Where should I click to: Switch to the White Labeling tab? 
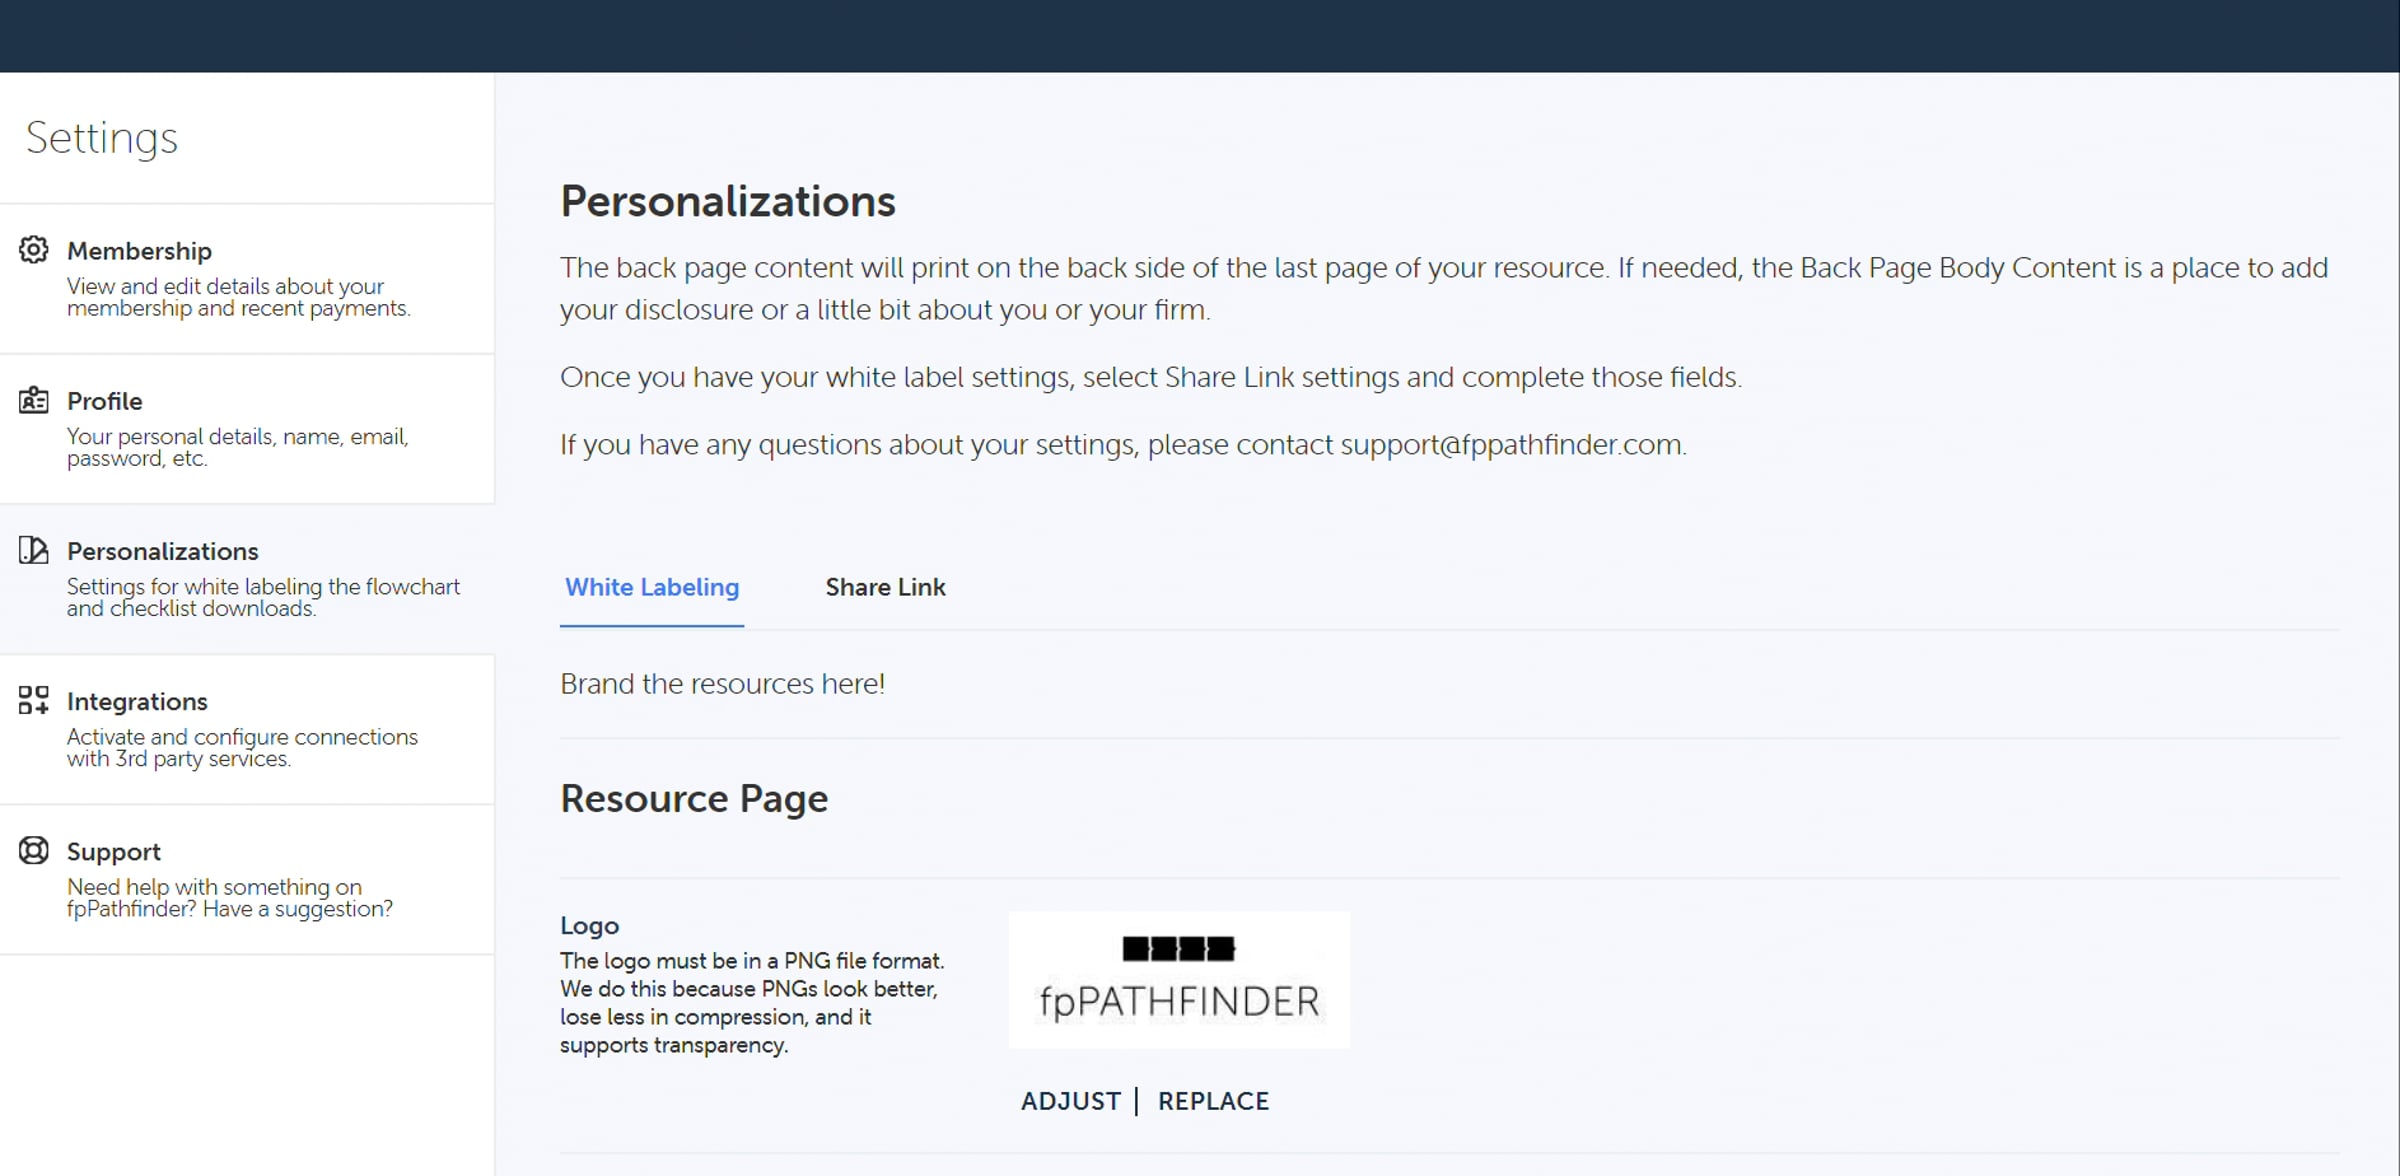coord(652,588)
